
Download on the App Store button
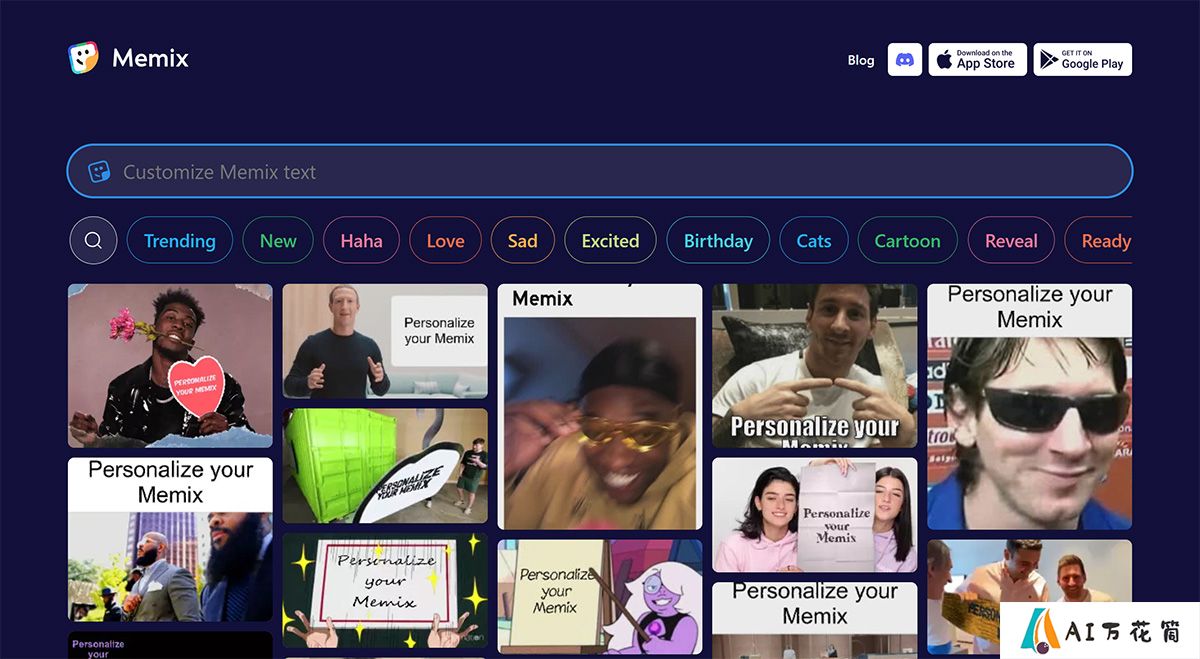pos(978,59)
